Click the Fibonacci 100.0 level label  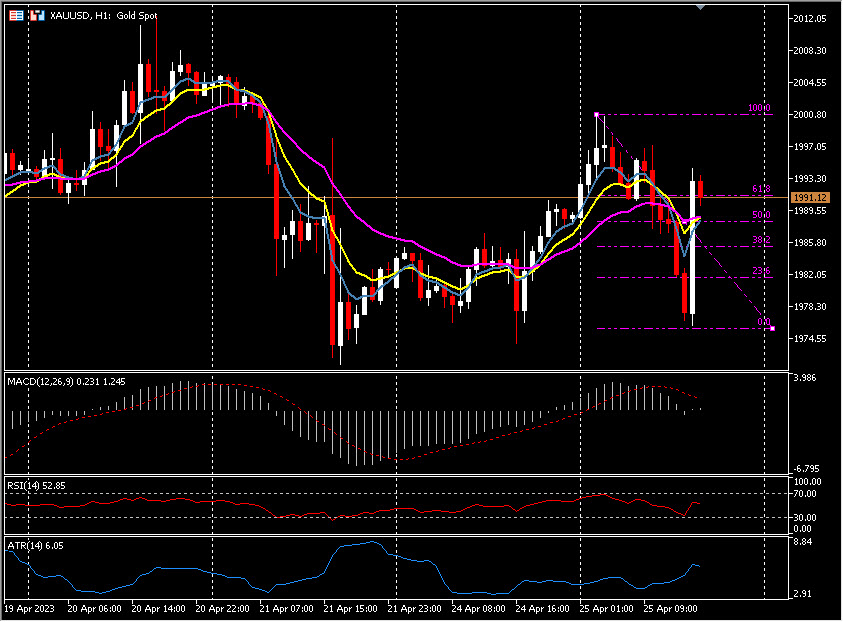759,108
